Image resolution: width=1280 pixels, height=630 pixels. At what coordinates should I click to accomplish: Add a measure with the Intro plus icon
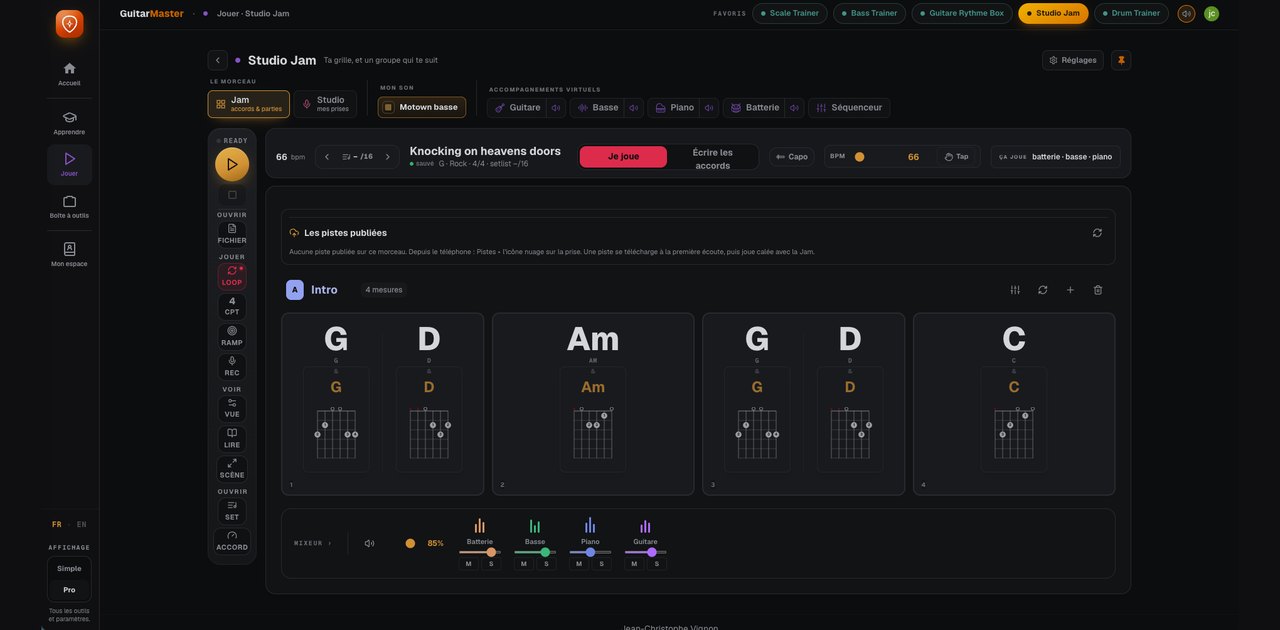click(1070, 290)
